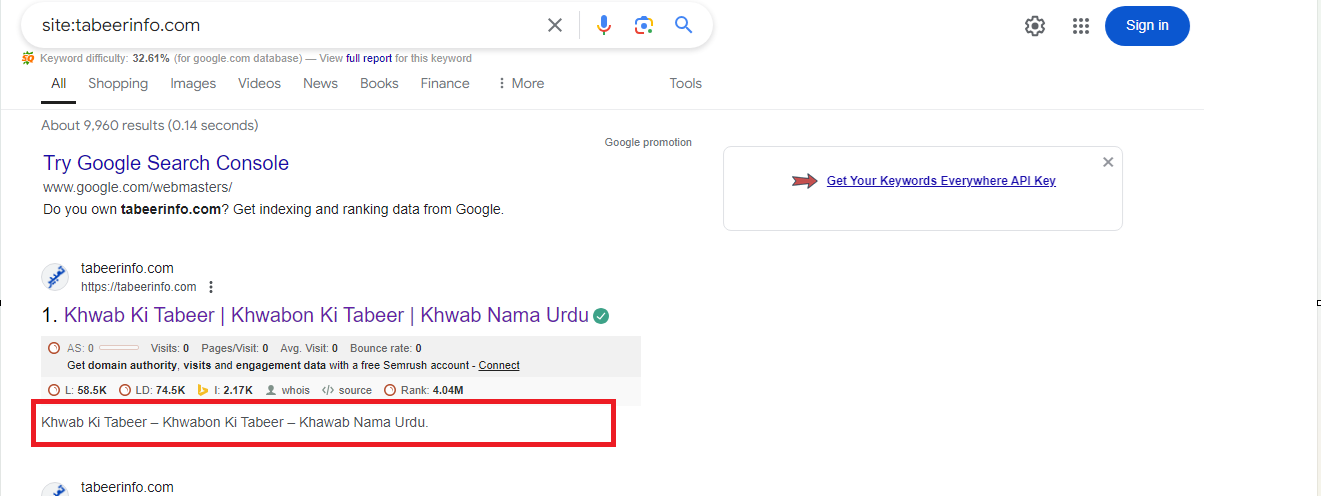Open the Khwab Ki Tabeer result link
1321x496 pixels.
tap(326, 315)
